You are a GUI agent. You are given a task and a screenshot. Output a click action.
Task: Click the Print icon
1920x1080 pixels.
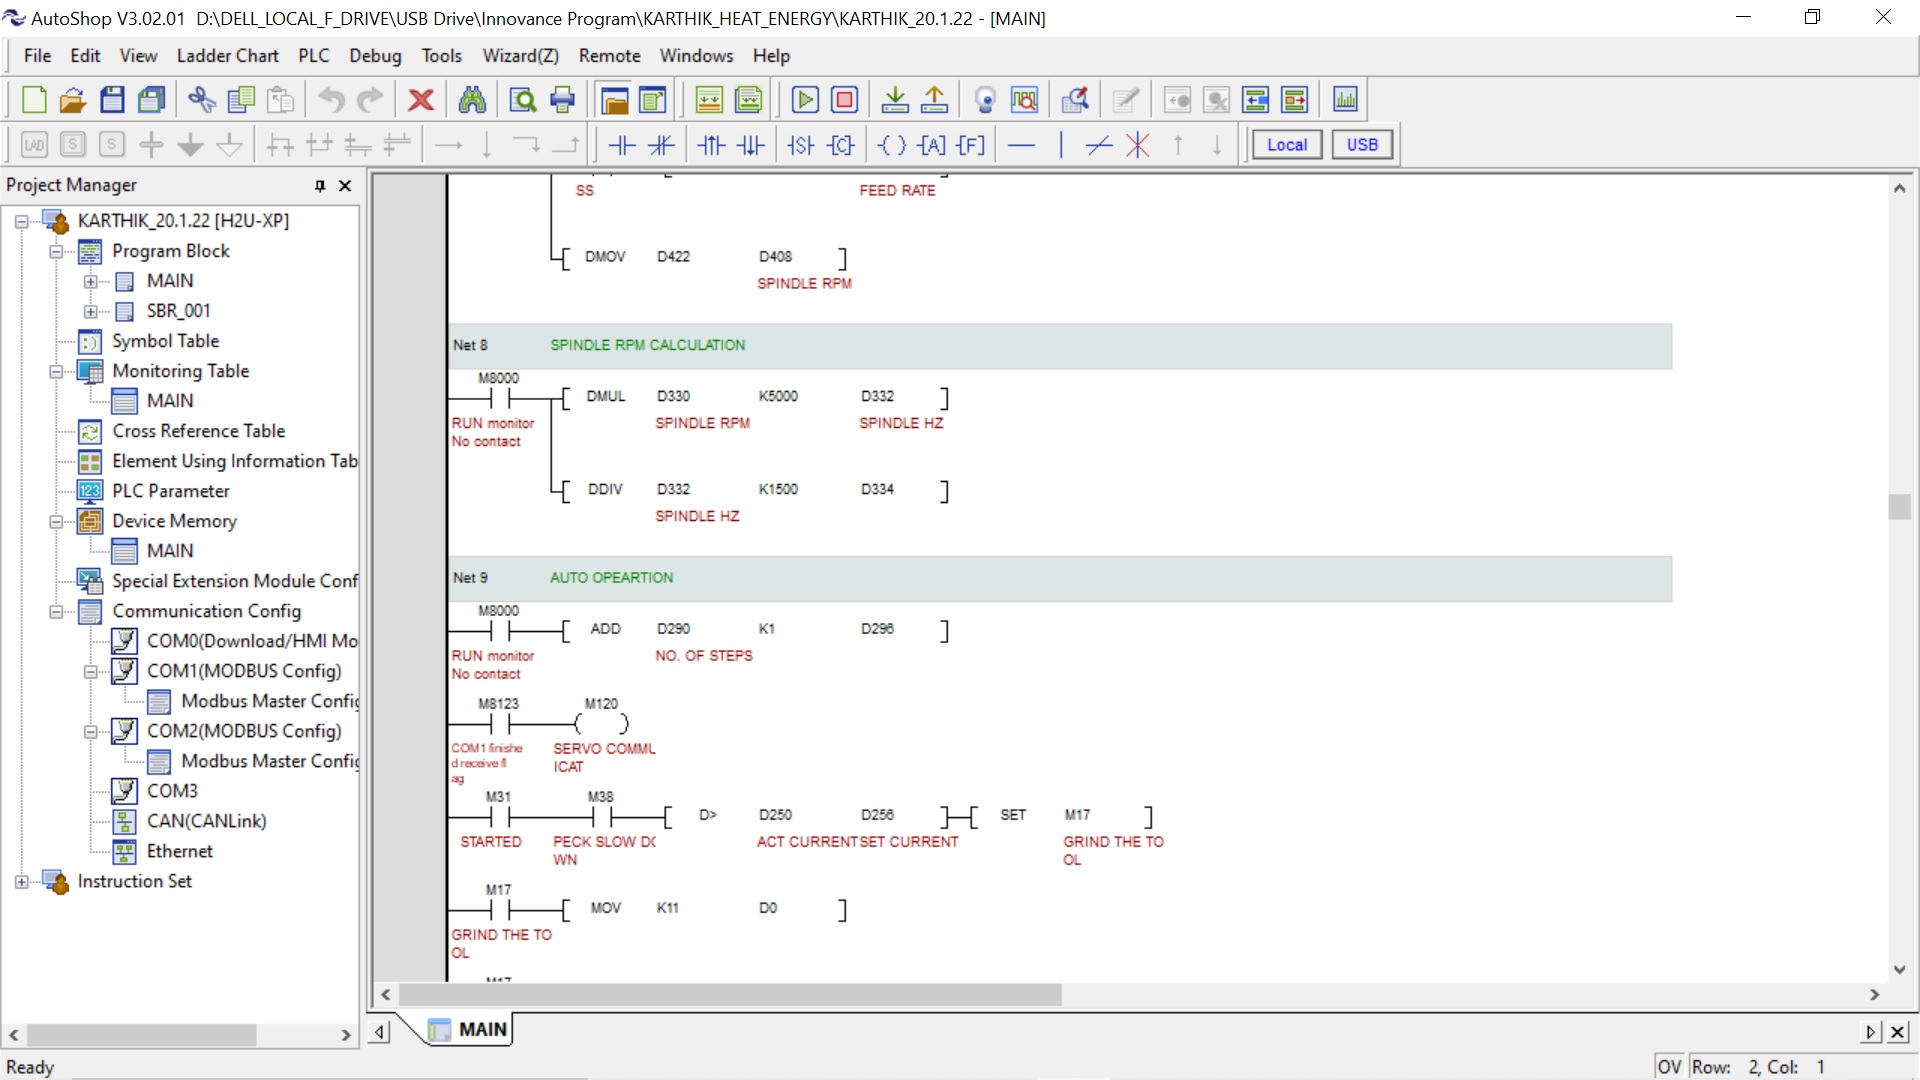(563, 100)
